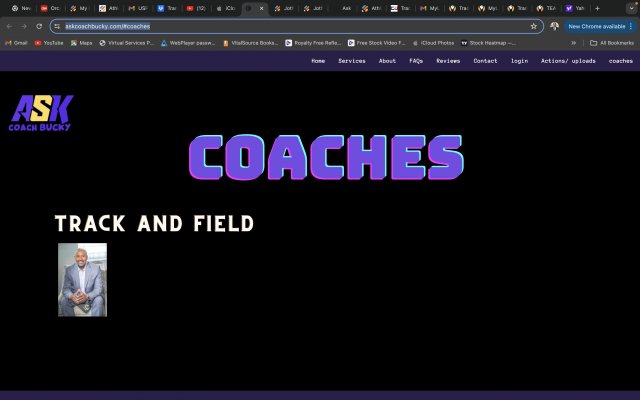Open the Gmail bookmark
The height and width of the screenshot is (400, 640).
point(15,43)
